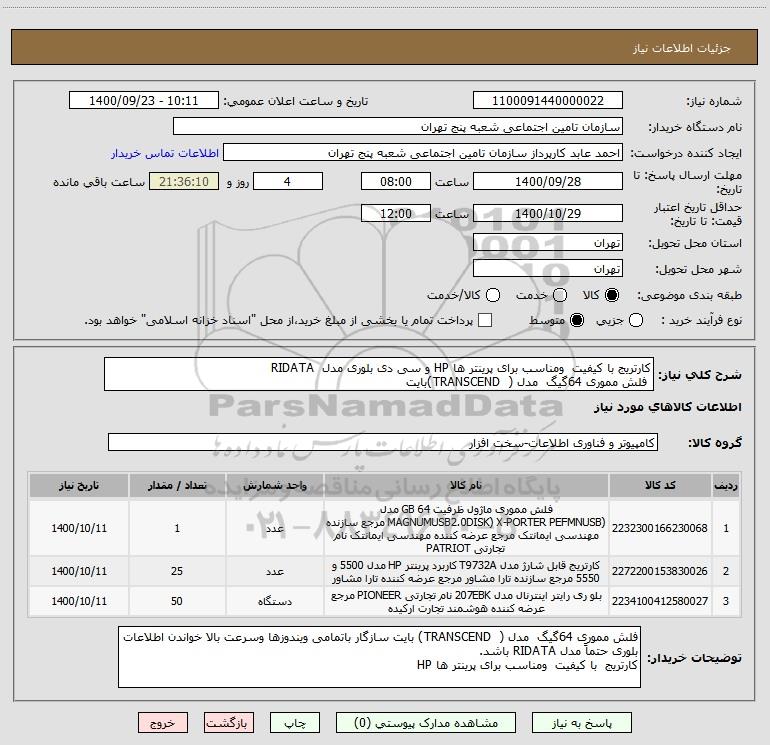Click the buyer organization name field
Screen dimensions: 770x745
click(x=398, y=127)
